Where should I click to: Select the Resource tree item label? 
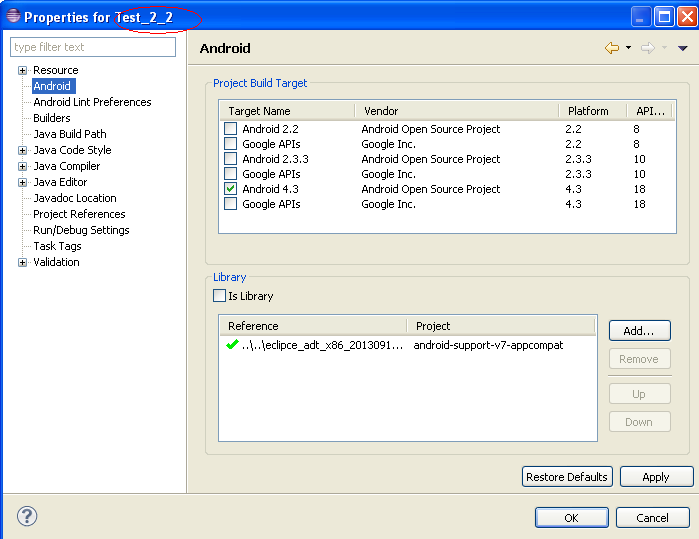(56, 70)
